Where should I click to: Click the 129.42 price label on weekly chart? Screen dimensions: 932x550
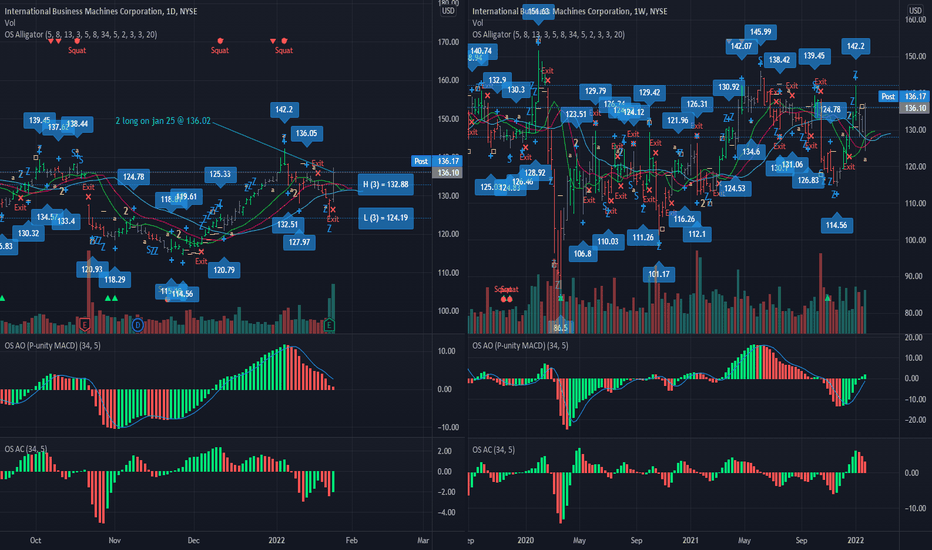(x=649, y=92)
